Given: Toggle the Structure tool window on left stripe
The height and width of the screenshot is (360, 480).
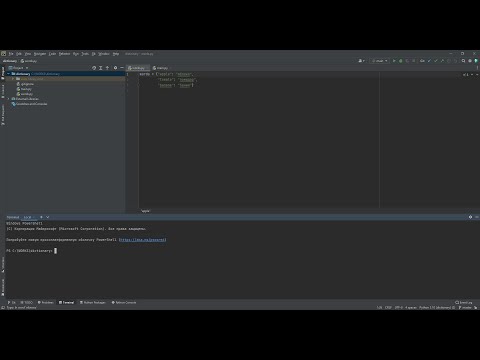Looking at the screenshot, I should 3,264.
